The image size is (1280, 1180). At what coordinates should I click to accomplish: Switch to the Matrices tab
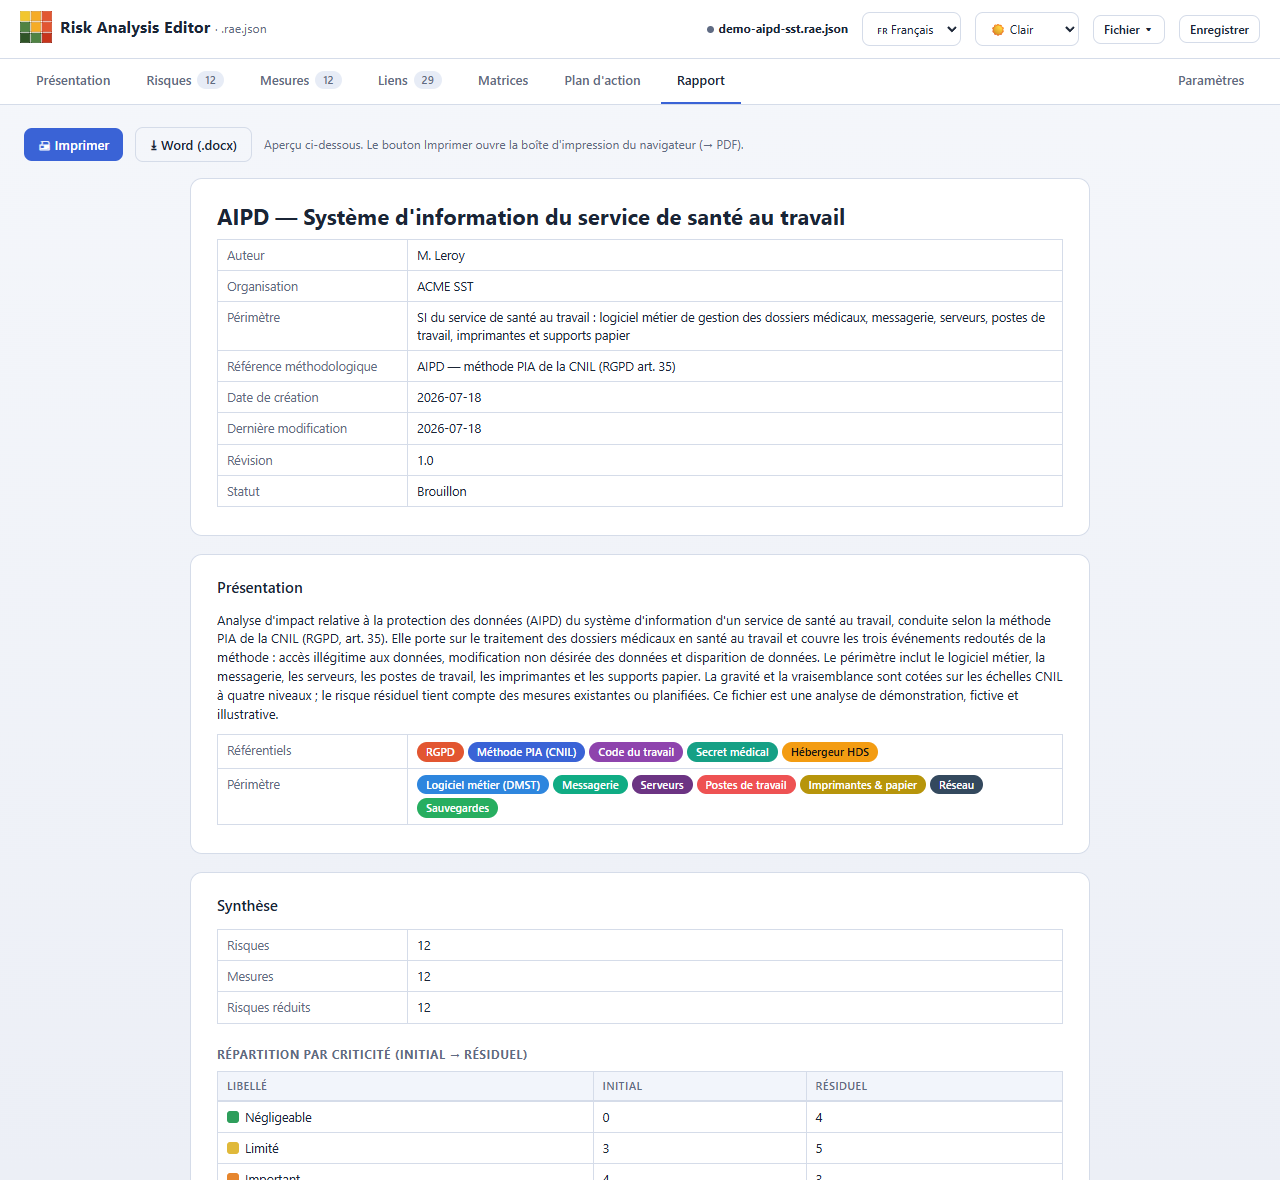coord(503,80)
